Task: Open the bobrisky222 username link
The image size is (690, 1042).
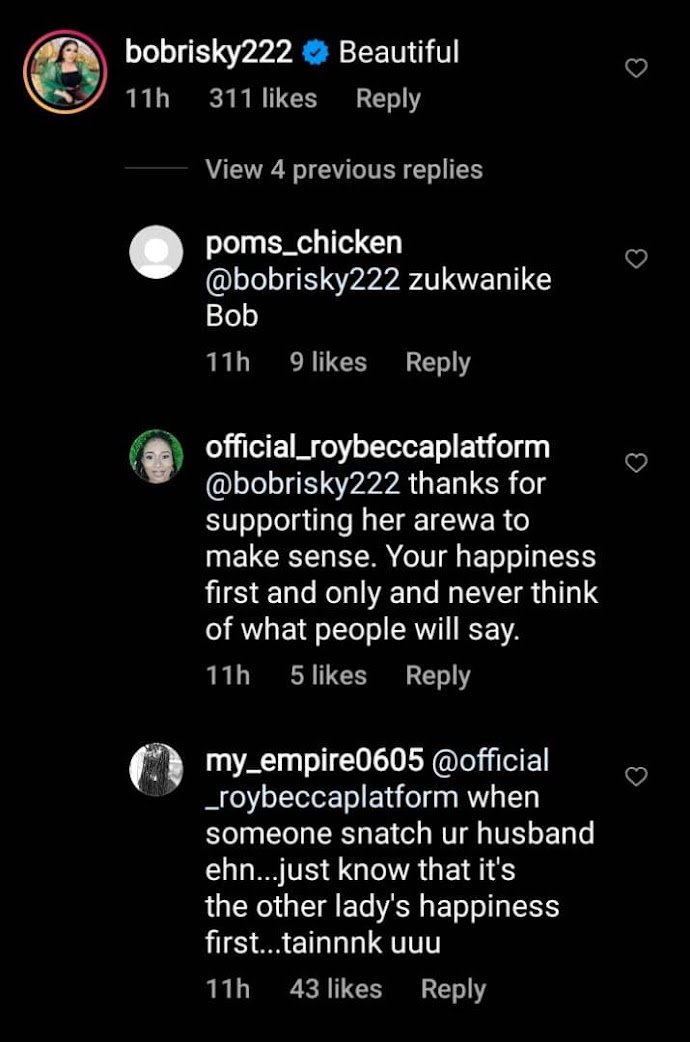Action: pos(209,52)
